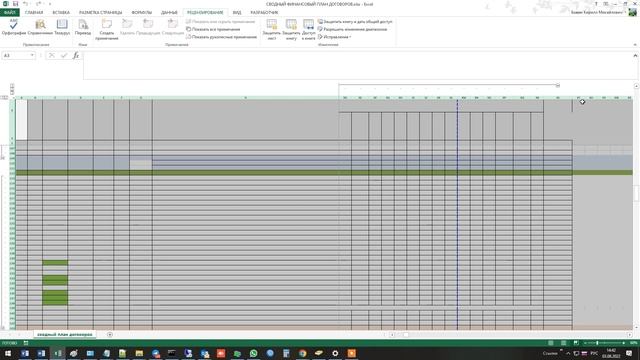640x360 pixels.
Task: Open the Windows Start menu
Action: tap(7, 353)
